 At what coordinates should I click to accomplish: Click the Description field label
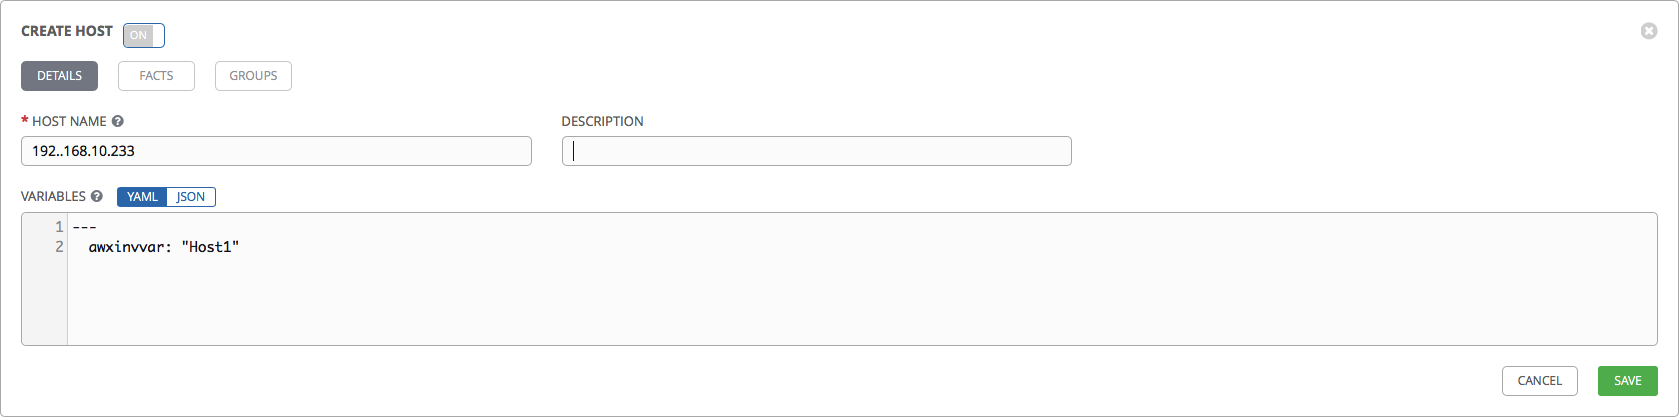click(x=602, y=121)
